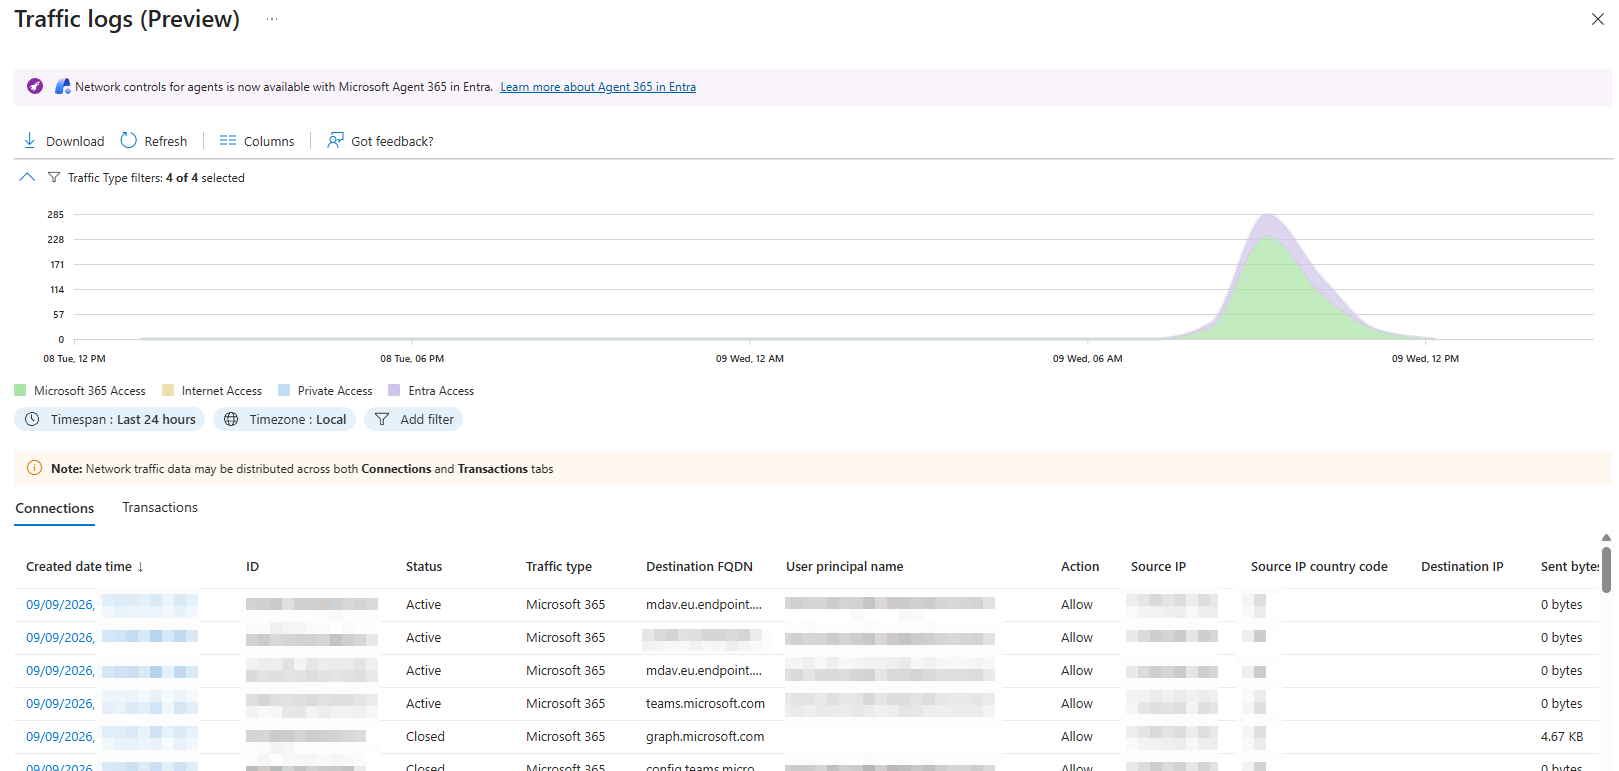1619x771 pixels.
Task: Click the User principal name column header
Action: click(845, 566)
